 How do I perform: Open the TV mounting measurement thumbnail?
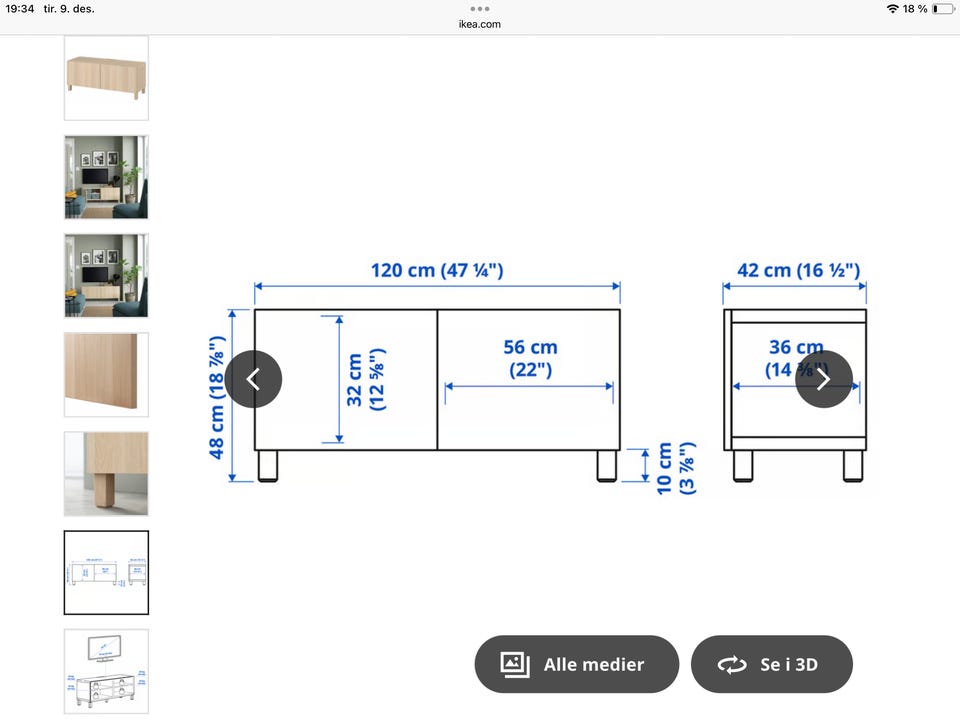click(107, 671)
